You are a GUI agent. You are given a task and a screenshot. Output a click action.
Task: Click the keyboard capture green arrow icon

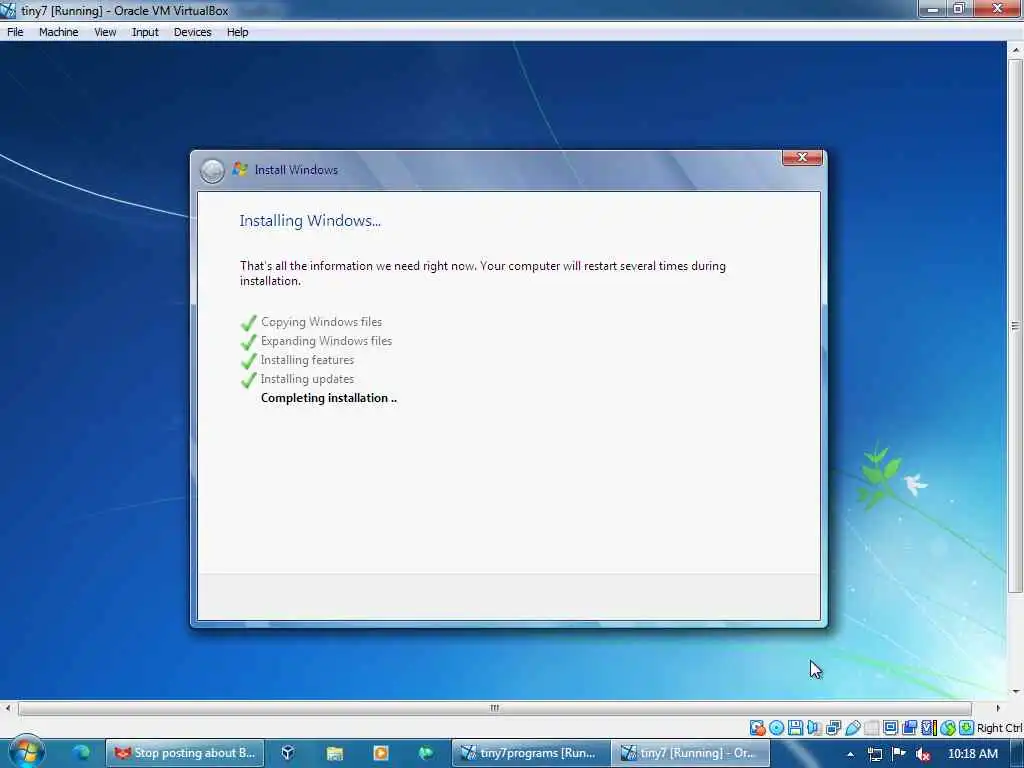coord(967,728)
